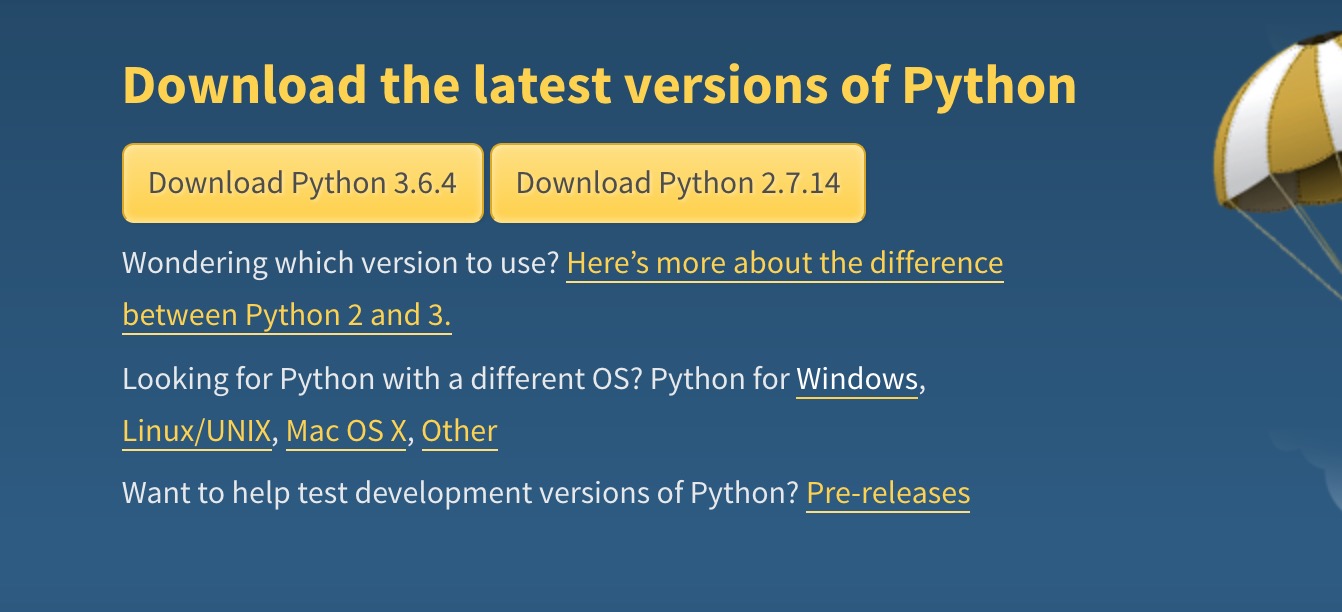Click the 'Download the latest versions of Python' heading

[x=599, y=86]
